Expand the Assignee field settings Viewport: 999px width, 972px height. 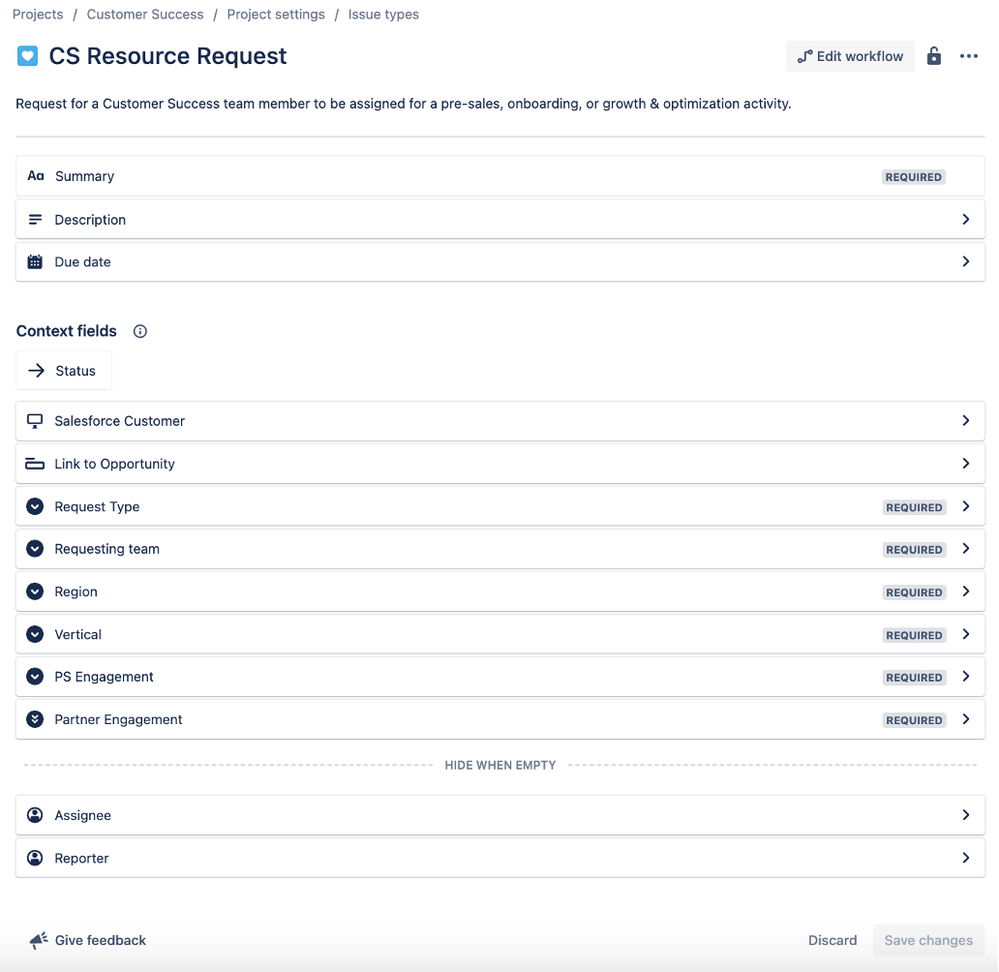pos(966,815)
